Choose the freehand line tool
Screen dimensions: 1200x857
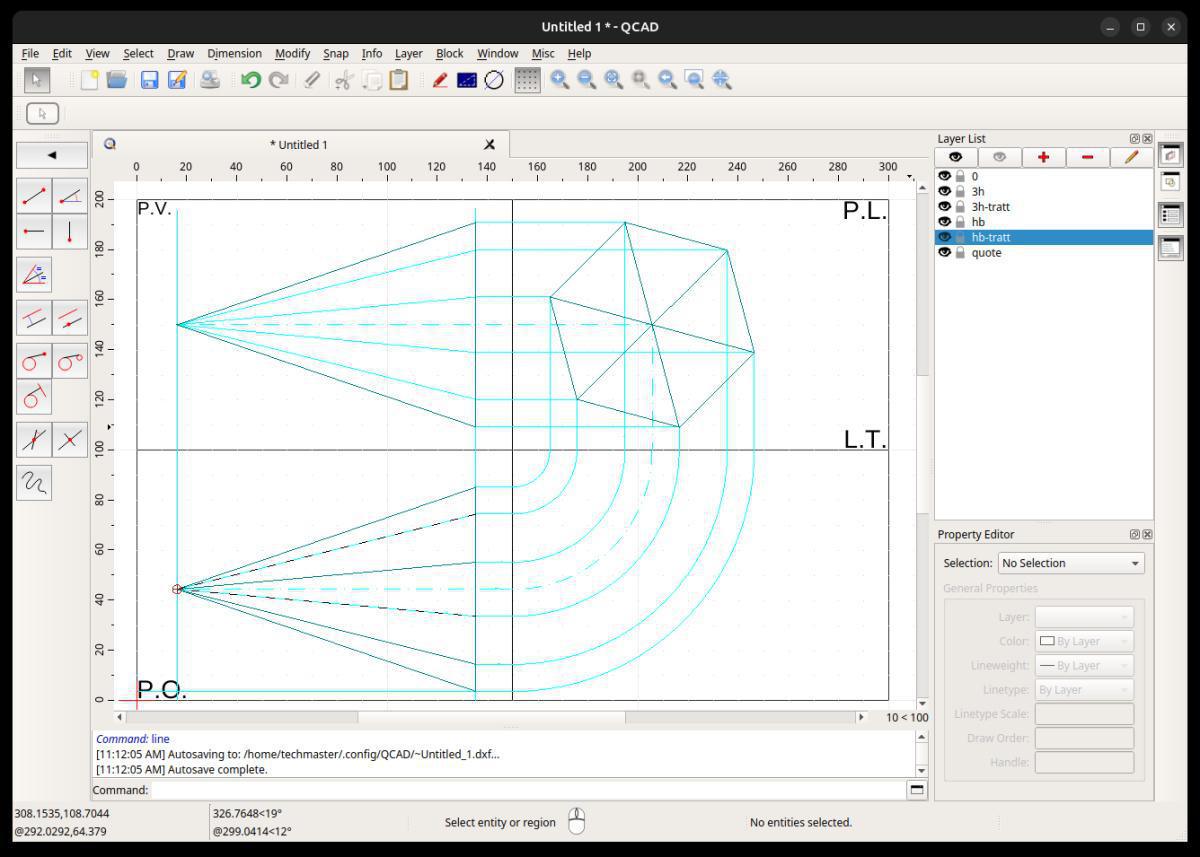click(34, 483)
